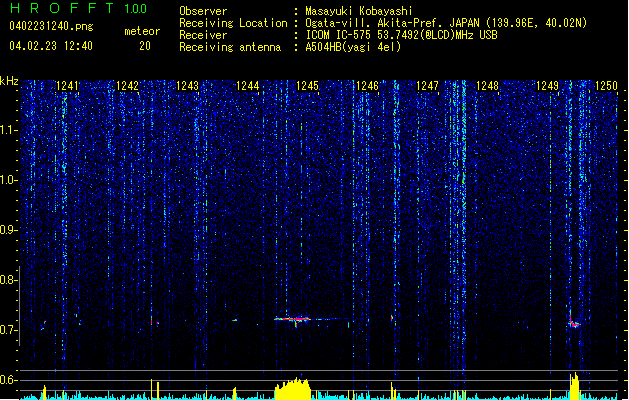Select antenna text A504HB(yagi 4el)
629x400 pixels.
tap(353, 47)
